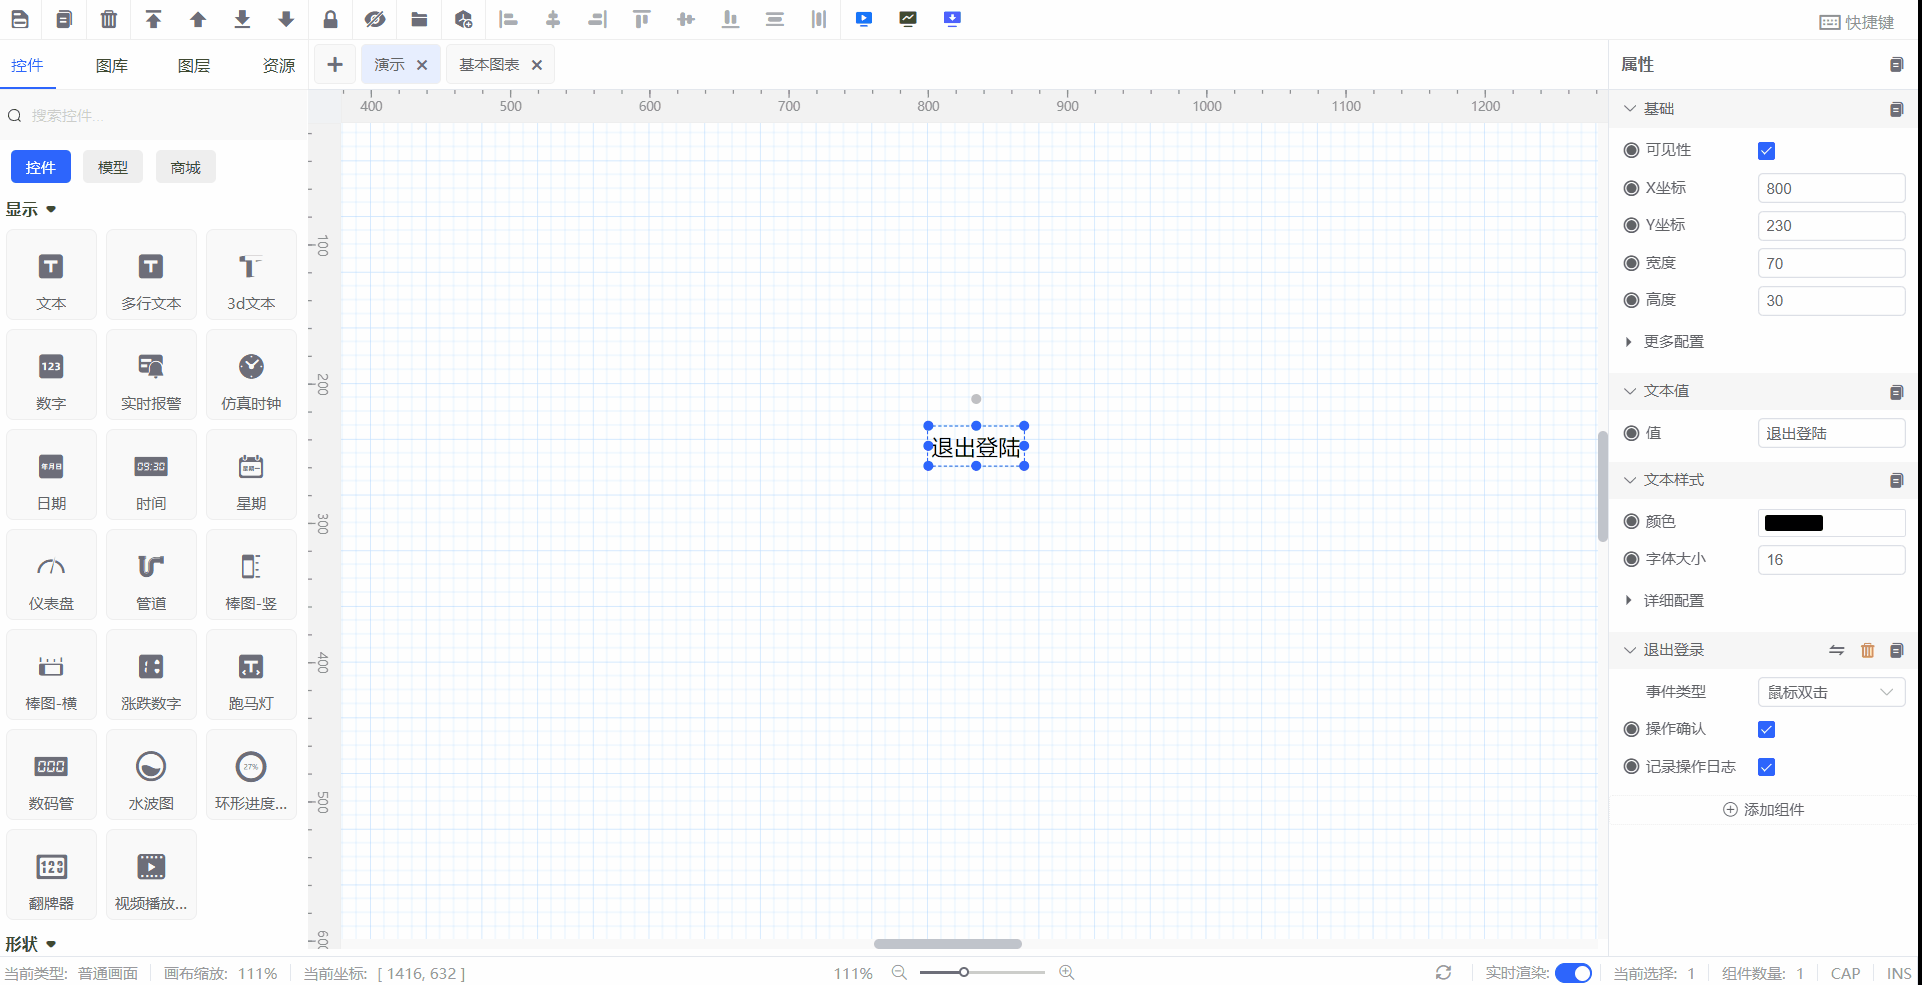Expand the 更多配置 section

[1672, 342]
